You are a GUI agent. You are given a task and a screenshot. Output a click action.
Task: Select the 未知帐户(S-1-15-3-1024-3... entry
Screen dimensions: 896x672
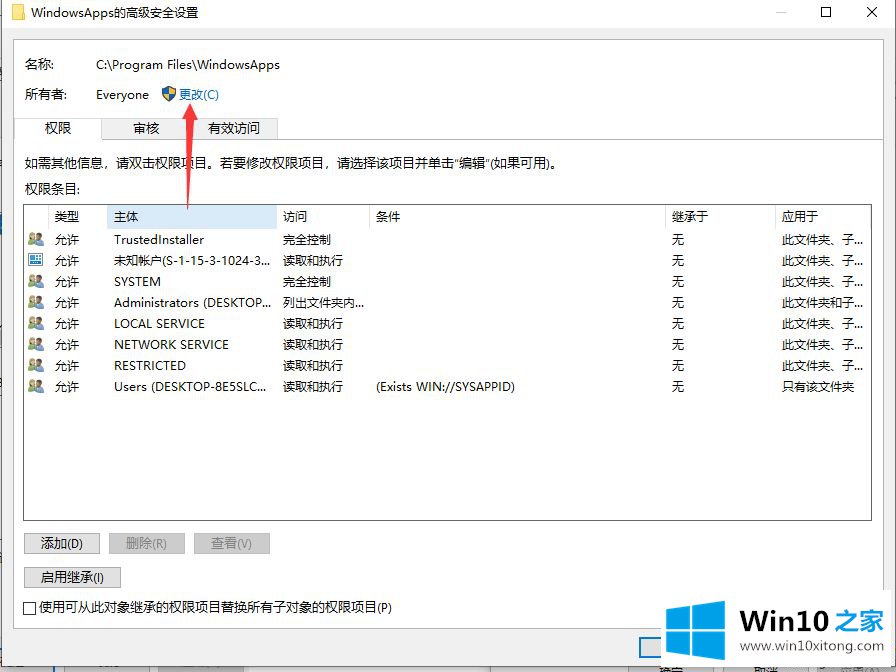192,261
